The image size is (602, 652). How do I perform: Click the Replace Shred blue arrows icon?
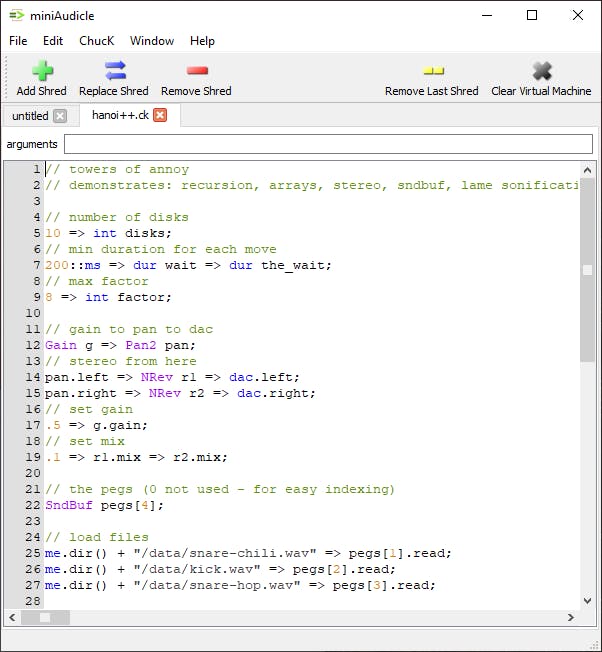(116, 70)
